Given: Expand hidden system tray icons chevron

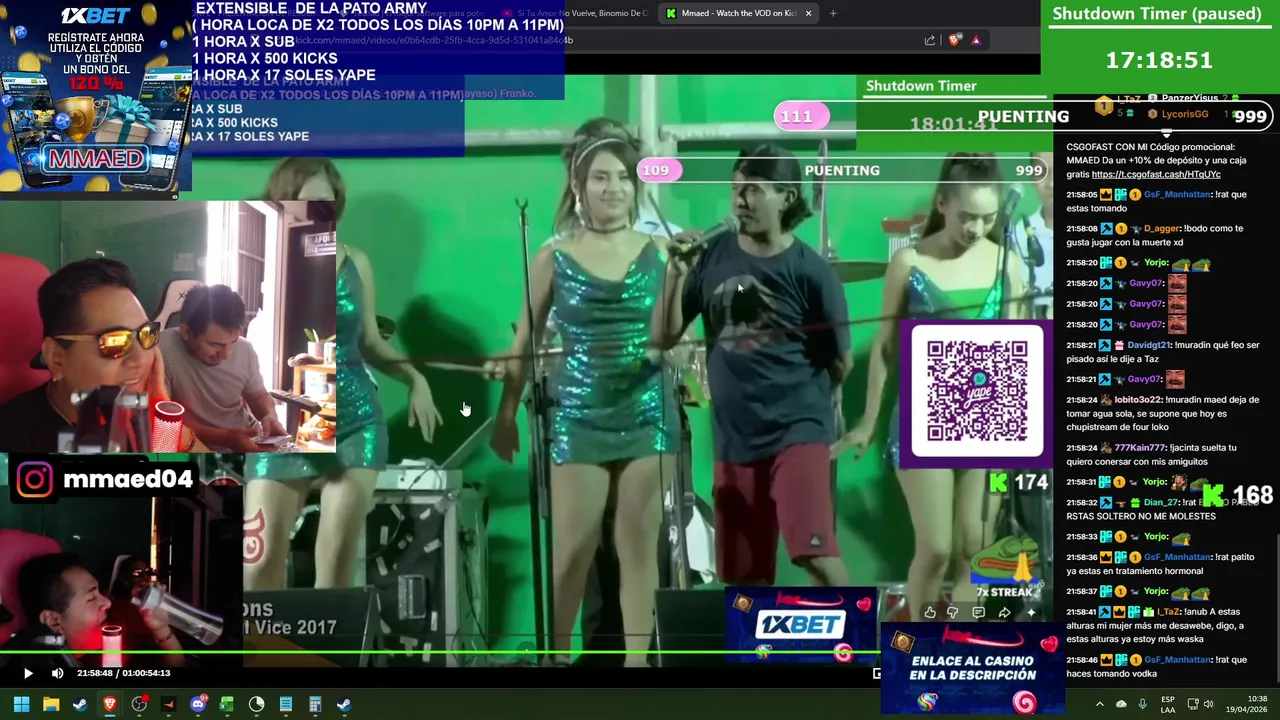Looking at the screenshot, I should pos(1100,704).
